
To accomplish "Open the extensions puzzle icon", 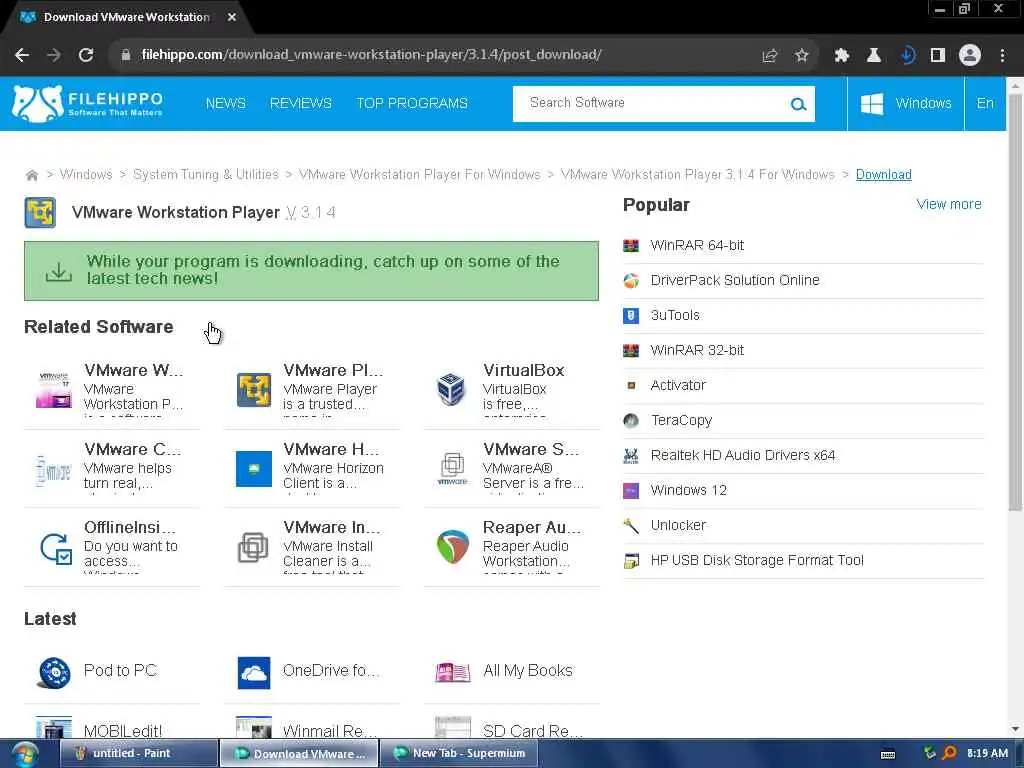I will click(x=841, y=56).
